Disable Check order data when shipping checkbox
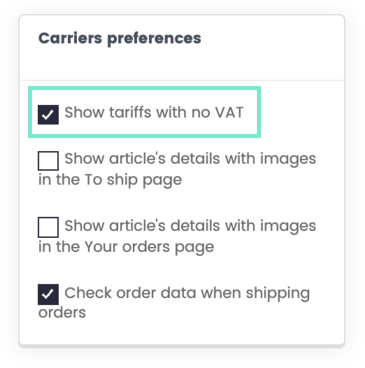Image resolution: width=365 pixels, height=368 pixels. point(48,295)
